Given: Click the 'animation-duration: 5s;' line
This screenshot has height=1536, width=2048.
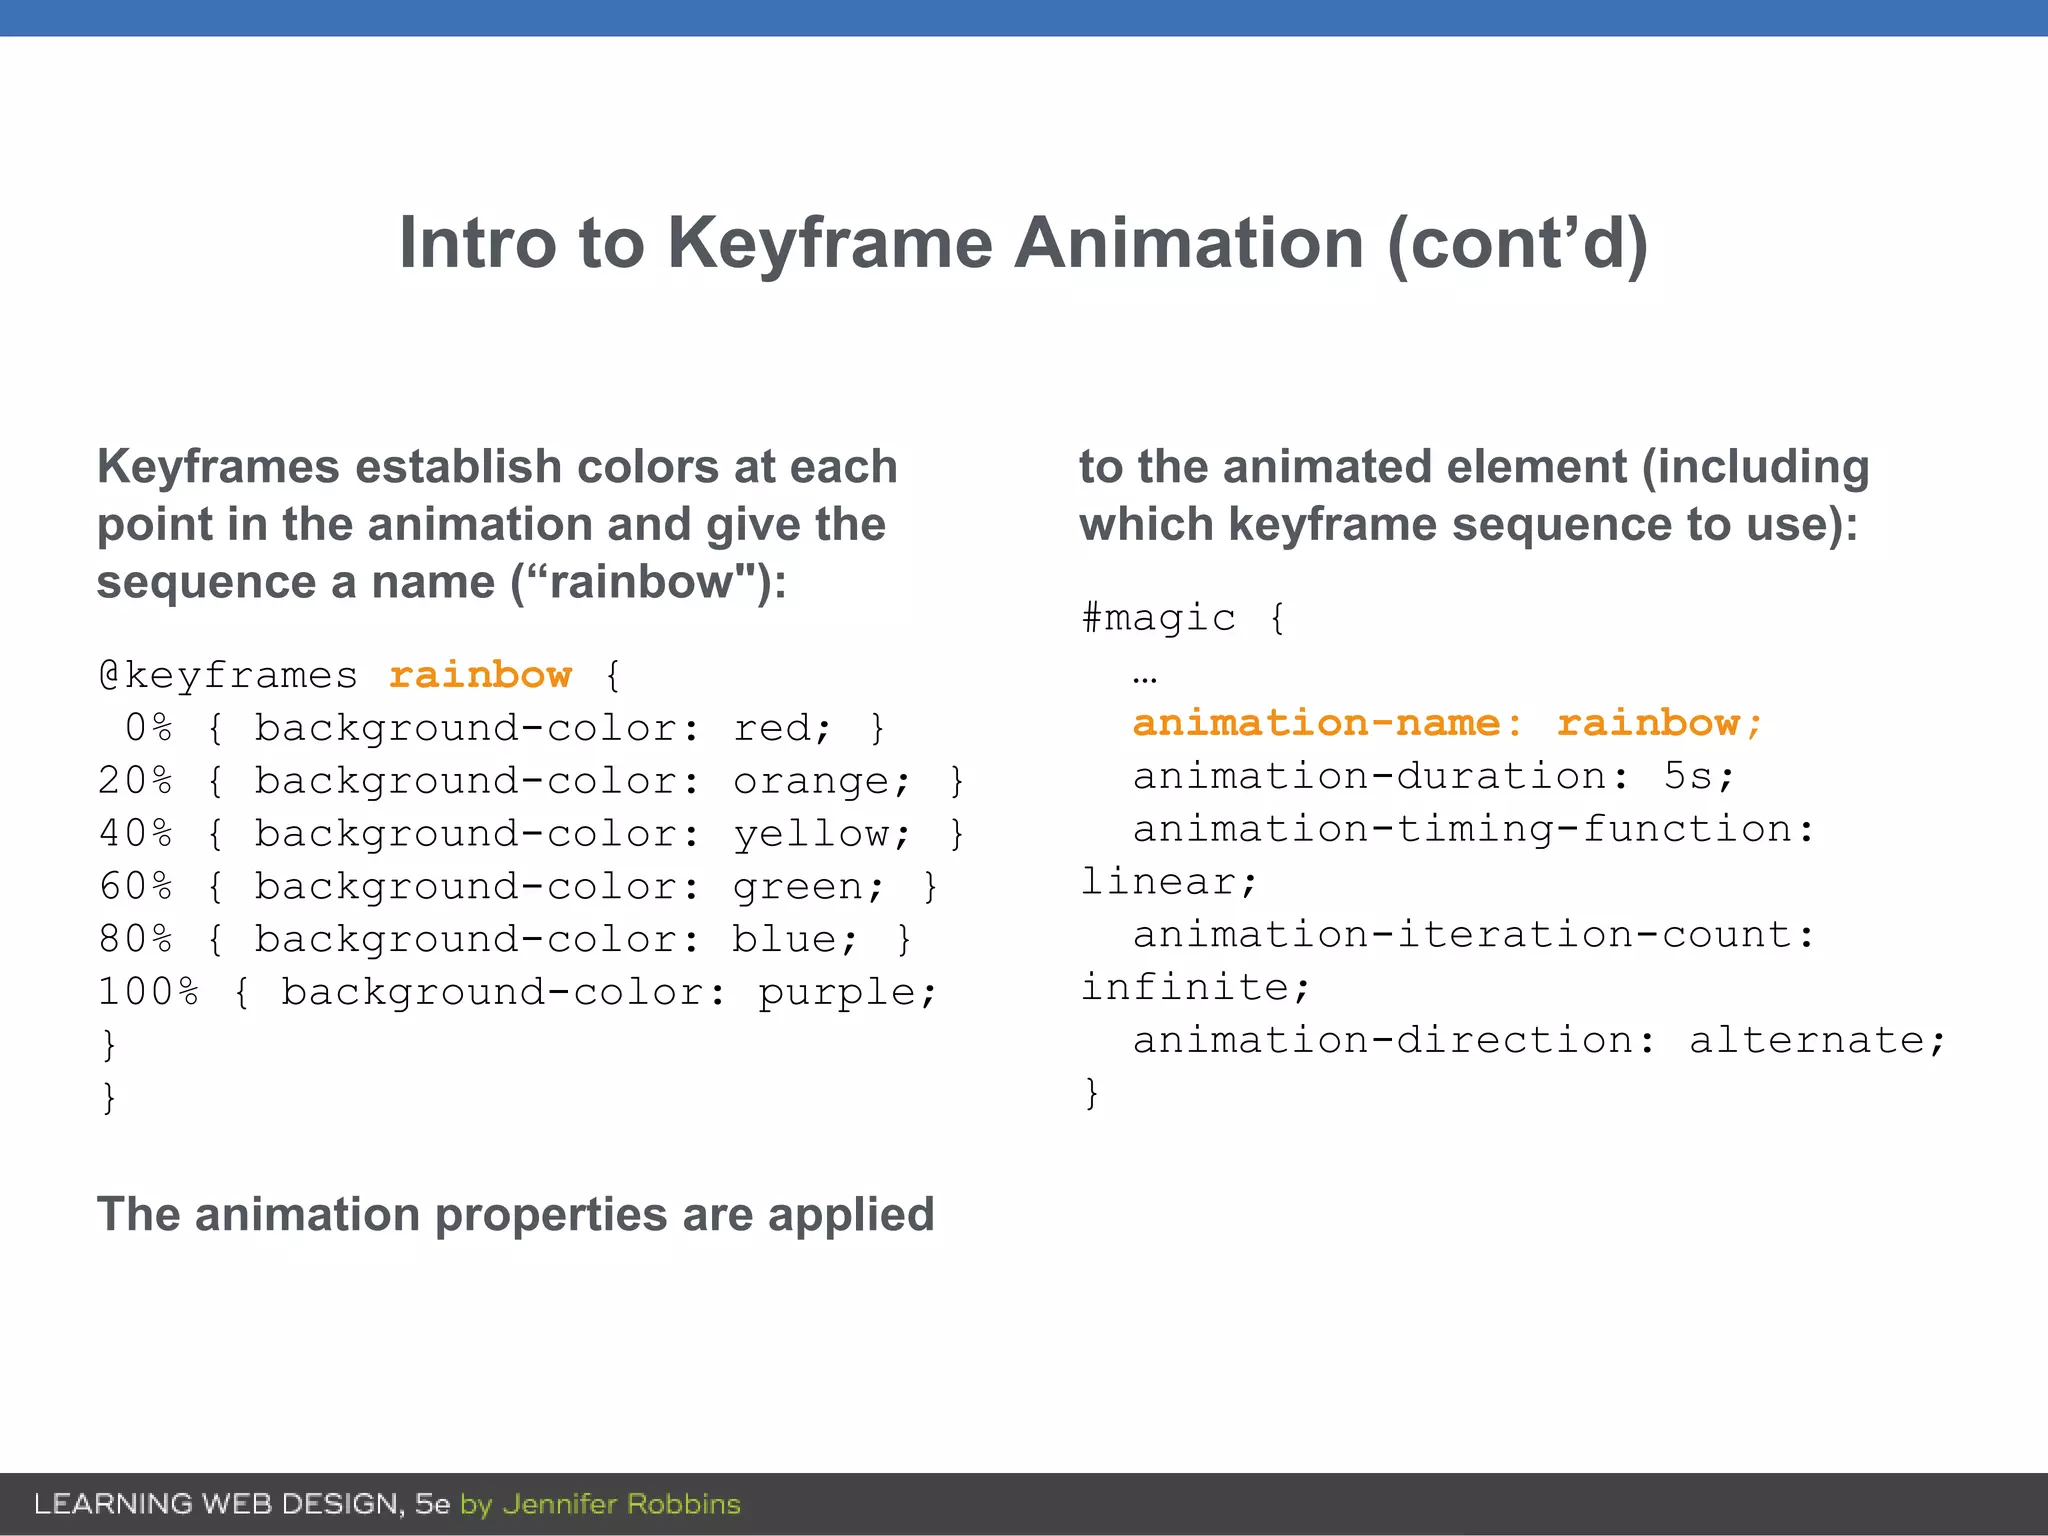Looking at the screenshot, I should coord(1433,776).
